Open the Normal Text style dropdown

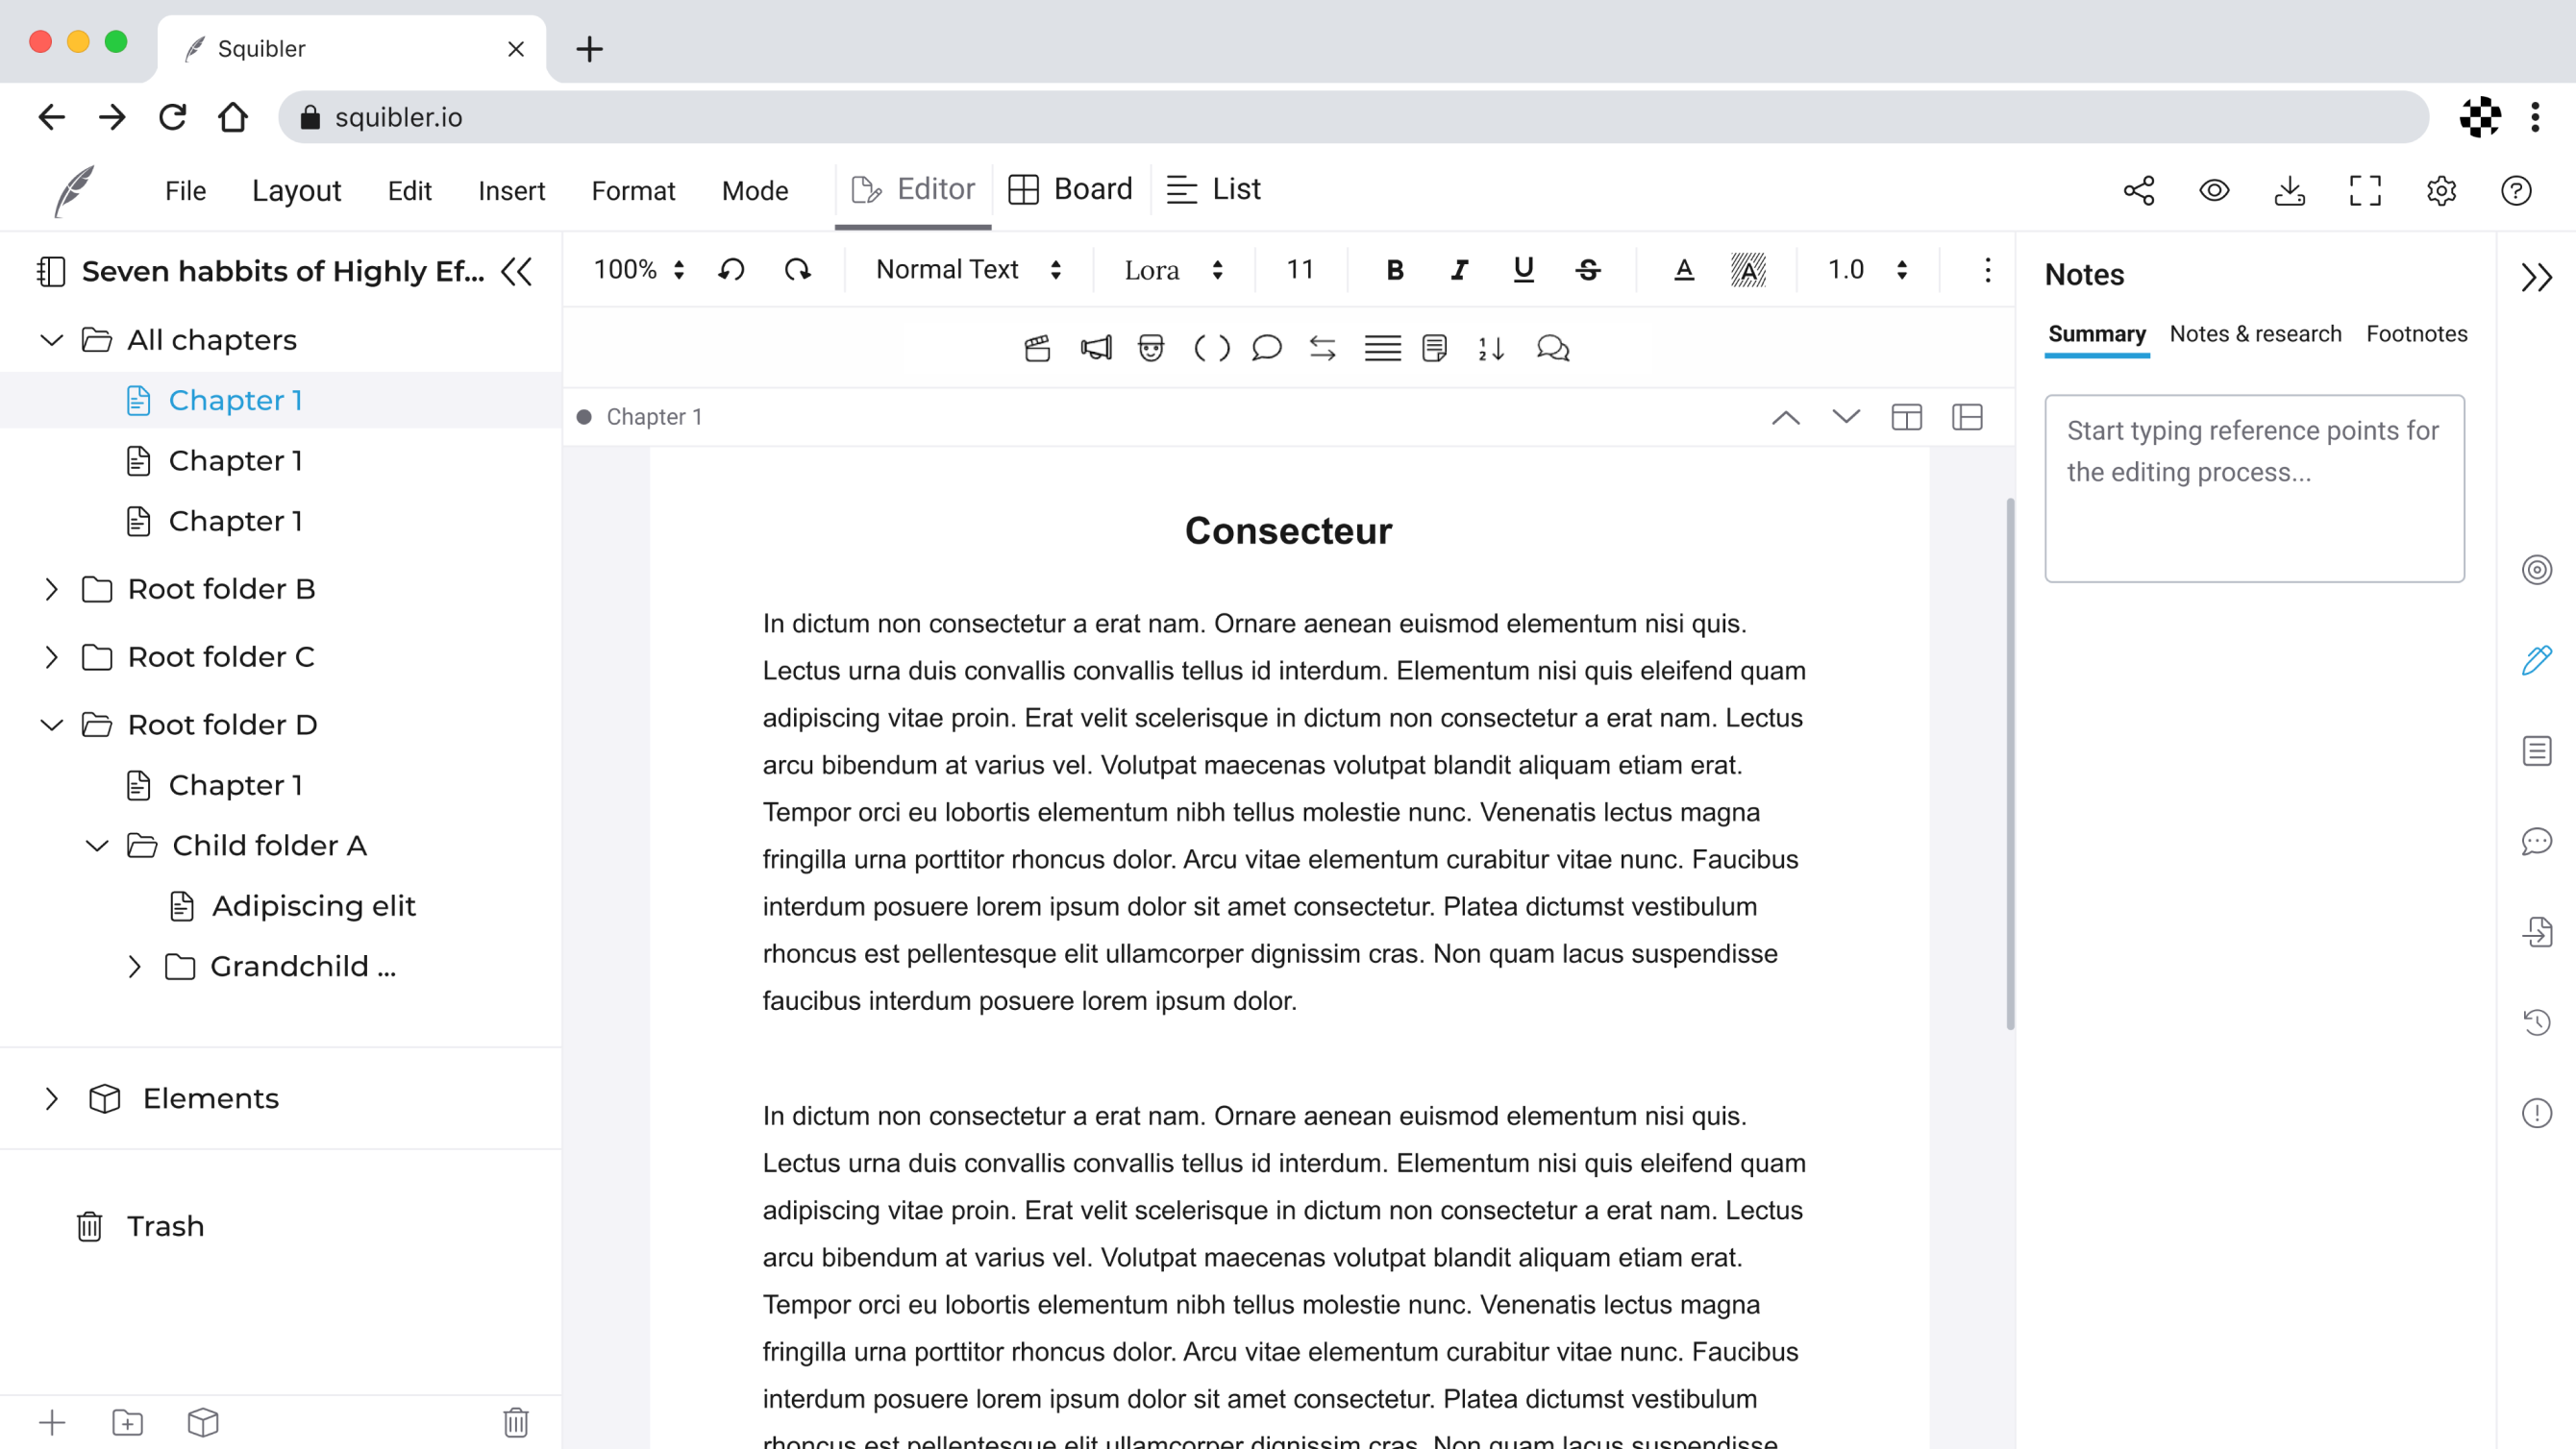click(x=968, y=270)
